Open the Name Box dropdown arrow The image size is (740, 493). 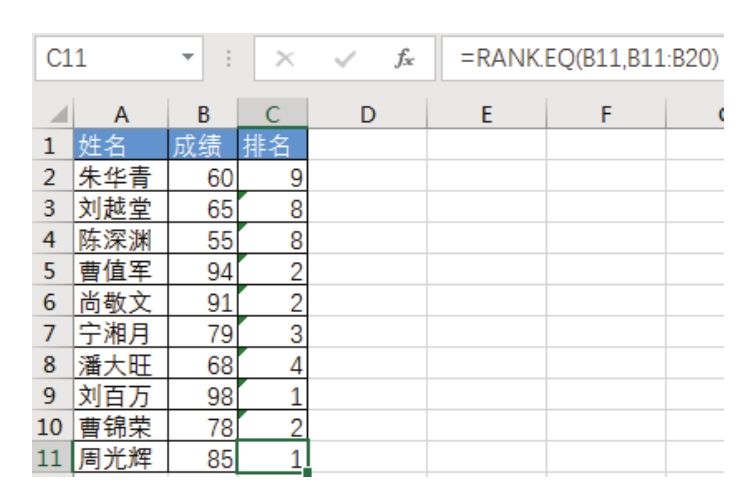click(185, 59)
